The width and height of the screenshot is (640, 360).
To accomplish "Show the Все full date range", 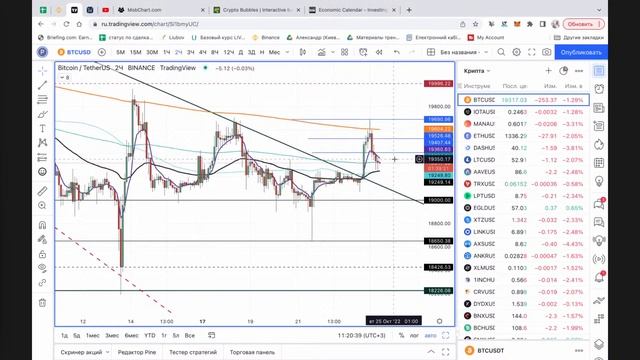I will tap(190, 336).
